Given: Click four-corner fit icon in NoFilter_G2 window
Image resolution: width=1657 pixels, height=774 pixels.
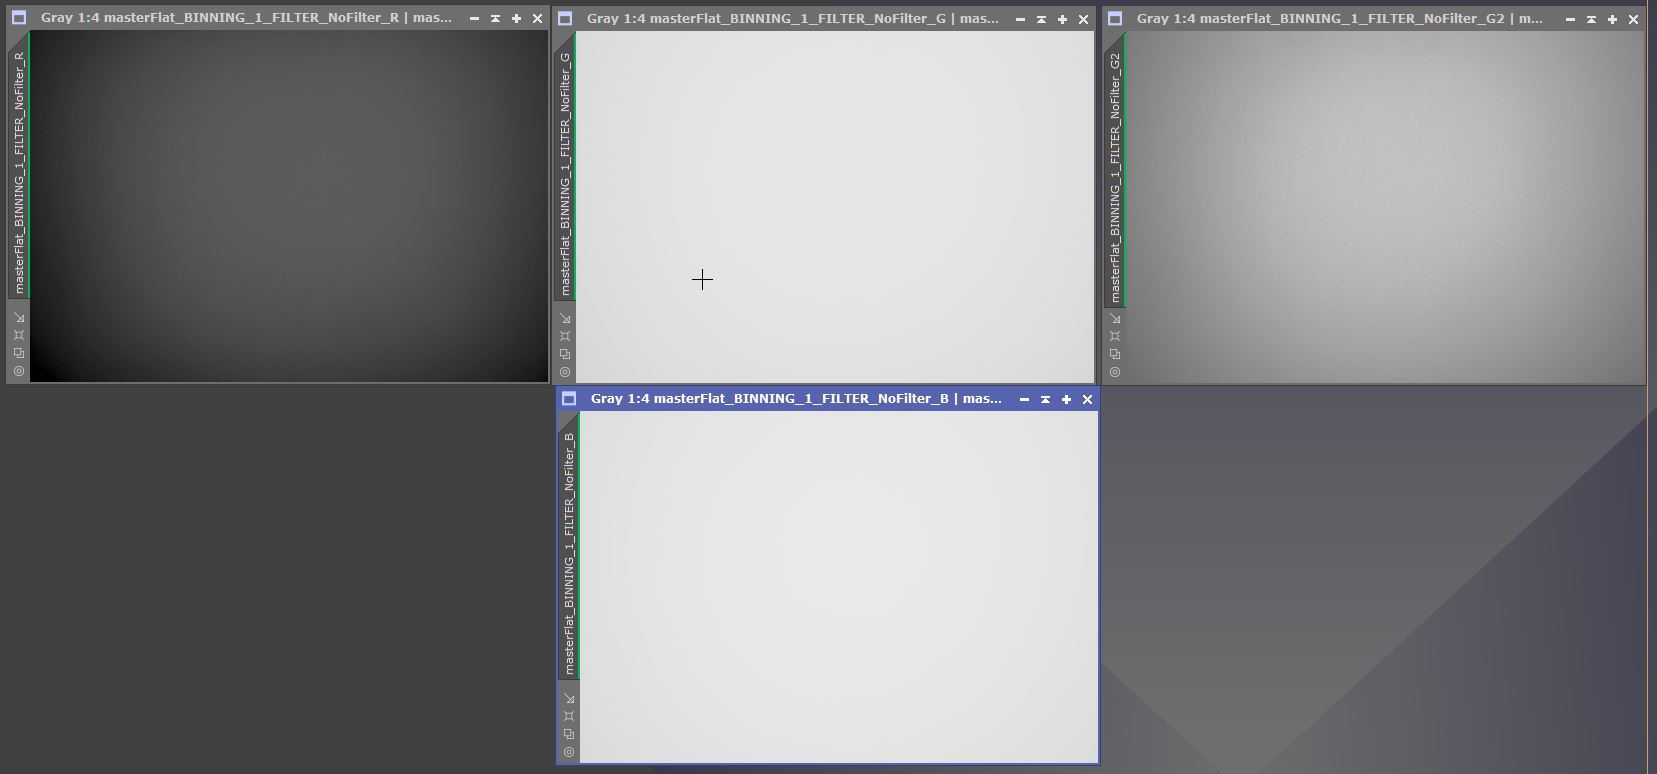Looking at the screenshot, I should (x=1115, y=336).
